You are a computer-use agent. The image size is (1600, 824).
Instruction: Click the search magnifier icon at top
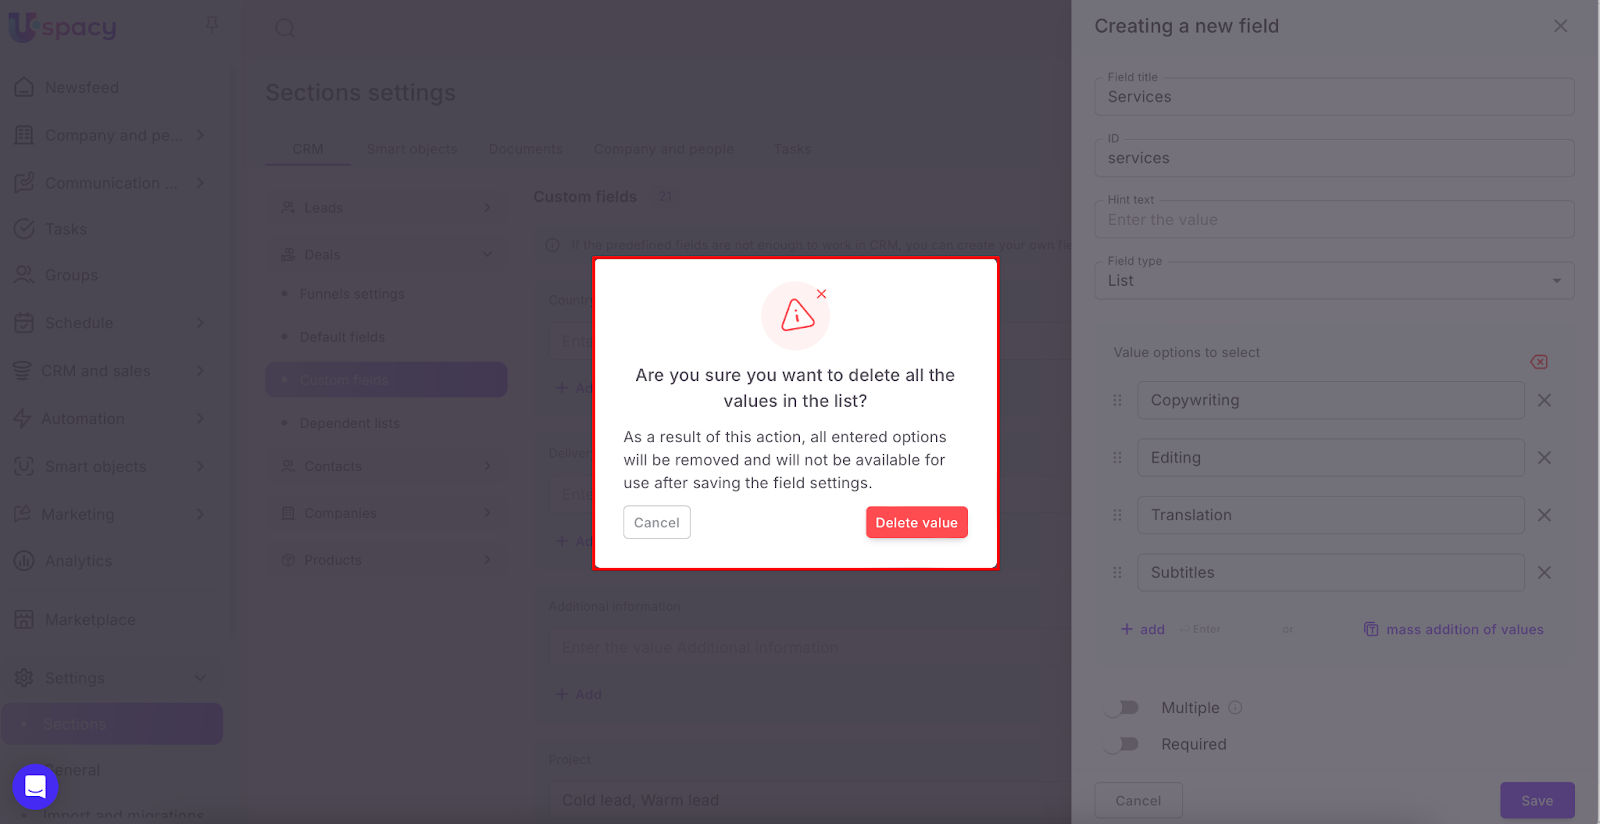tap(285, 28)
